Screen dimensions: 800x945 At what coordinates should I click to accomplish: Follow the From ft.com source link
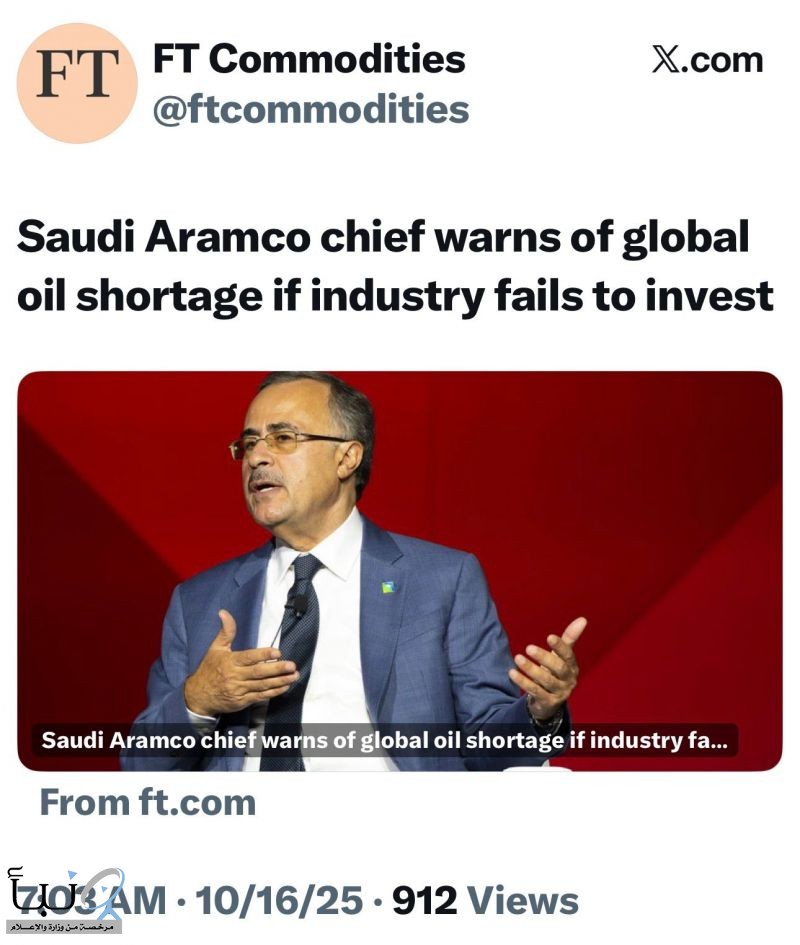[x=148, y=802]
